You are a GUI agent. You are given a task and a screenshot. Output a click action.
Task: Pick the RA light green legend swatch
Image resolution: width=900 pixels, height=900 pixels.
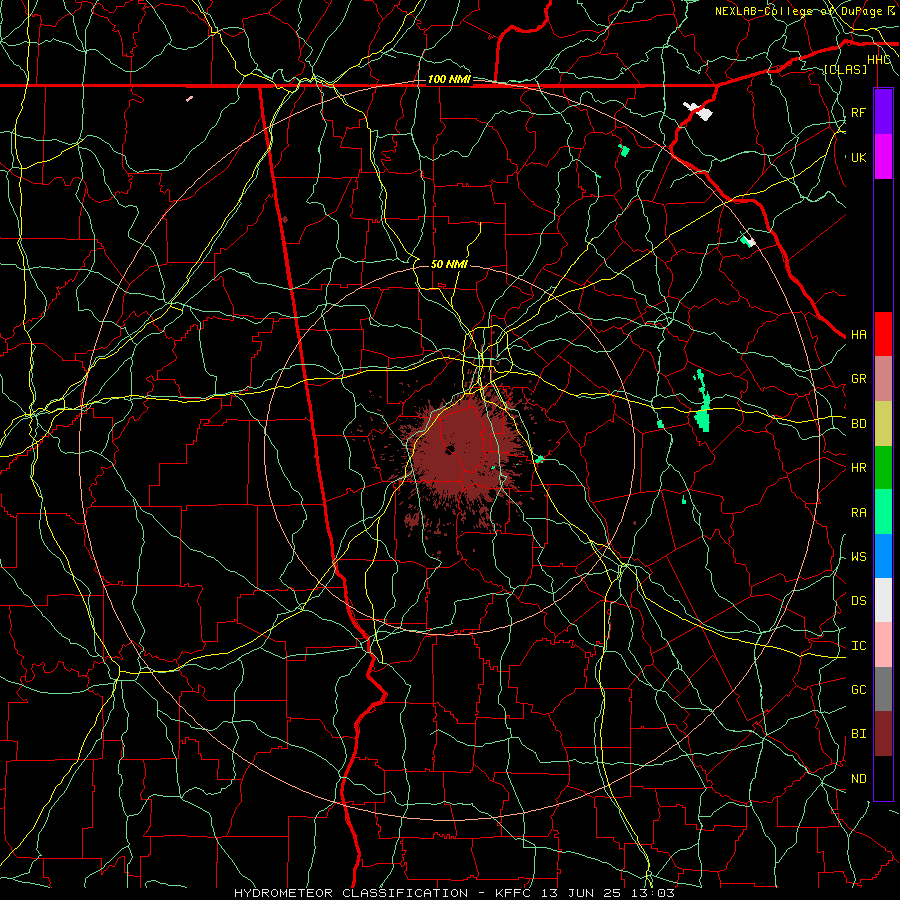[x=883, y=511]
